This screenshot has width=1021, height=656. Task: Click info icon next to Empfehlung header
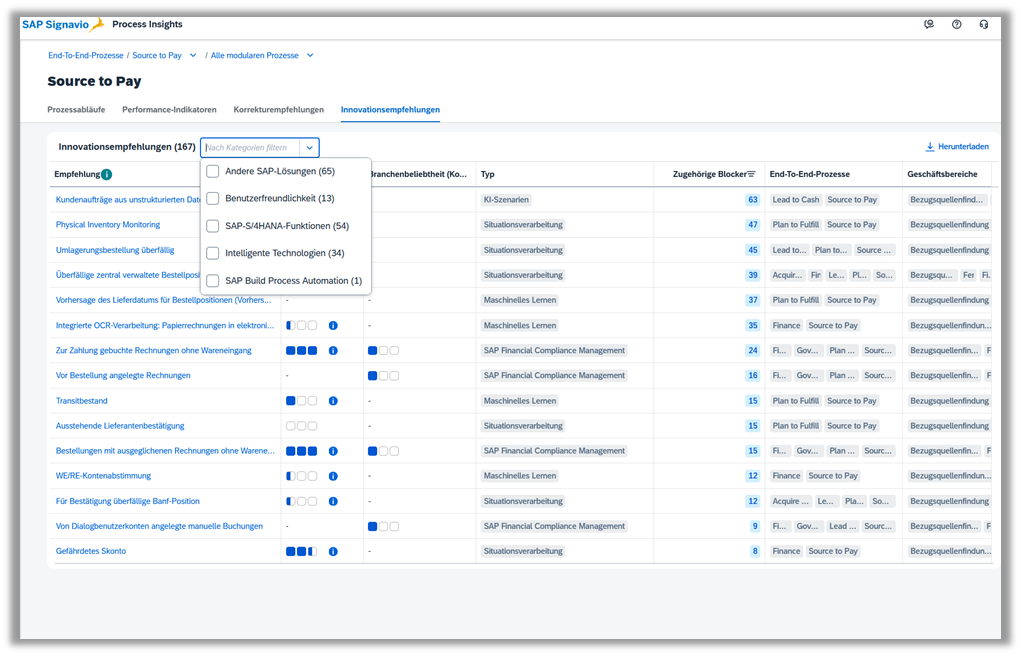106,174
